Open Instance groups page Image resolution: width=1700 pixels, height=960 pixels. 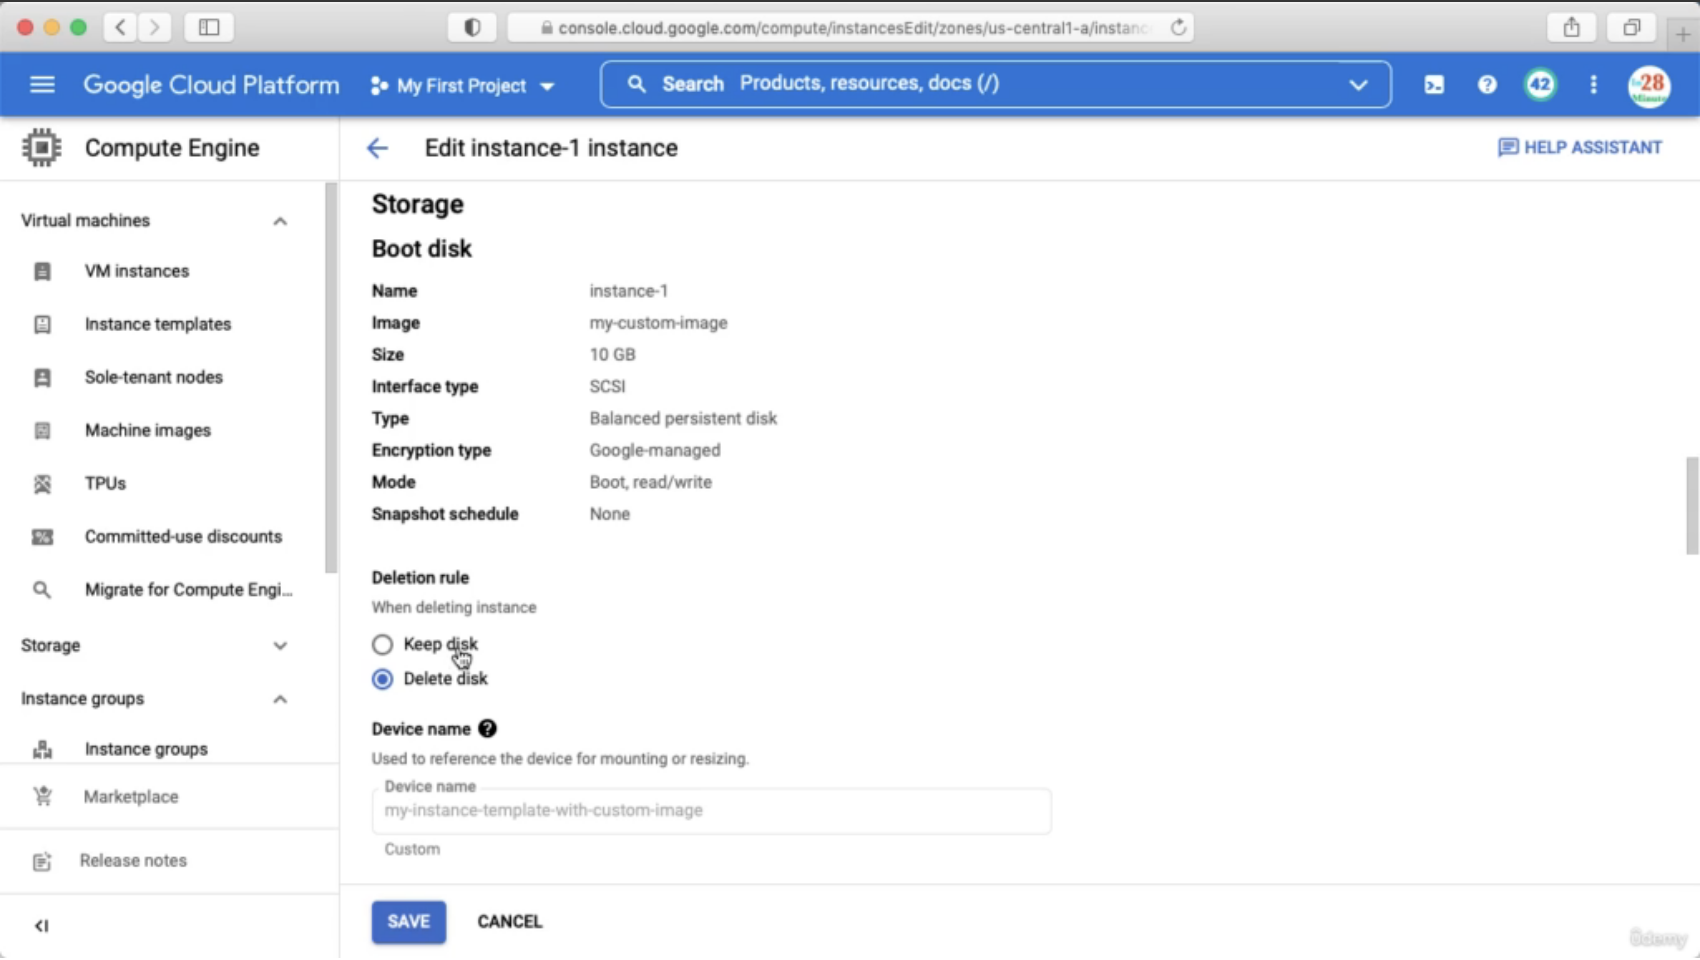click(146, 749)
